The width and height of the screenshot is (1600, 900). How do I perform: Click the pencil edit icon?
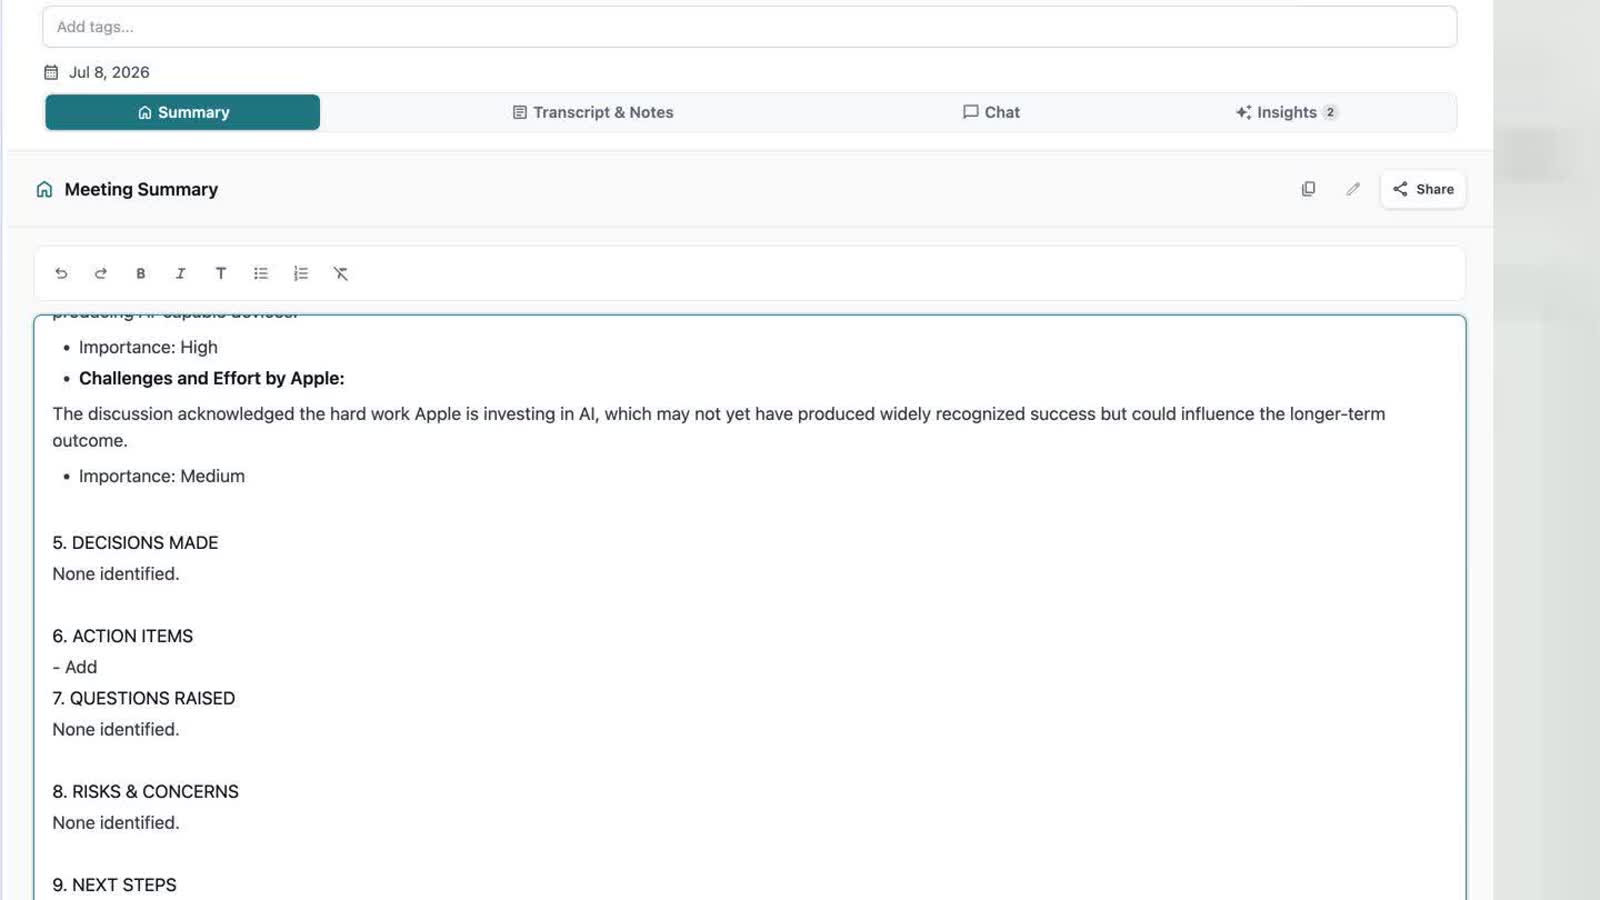point(1353,189)
